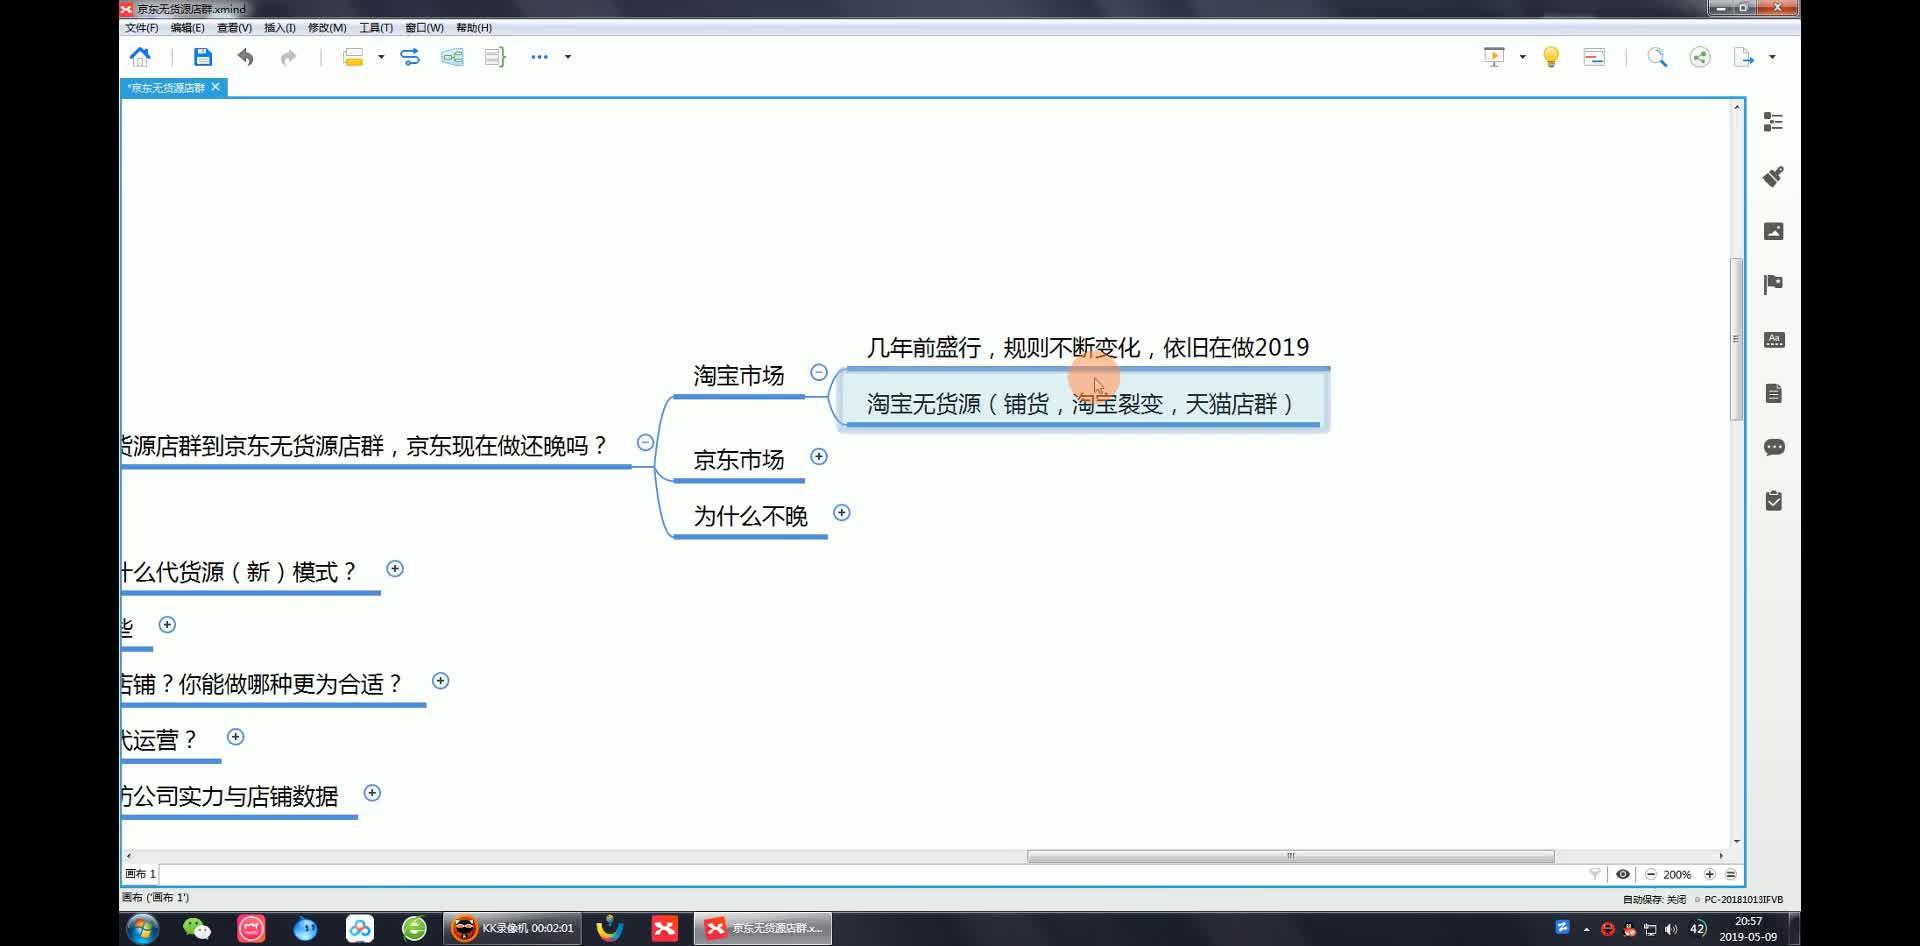This screenshot has width=1920, height=946.
Task: Open the 工具(T) menu
Action: 376,28
